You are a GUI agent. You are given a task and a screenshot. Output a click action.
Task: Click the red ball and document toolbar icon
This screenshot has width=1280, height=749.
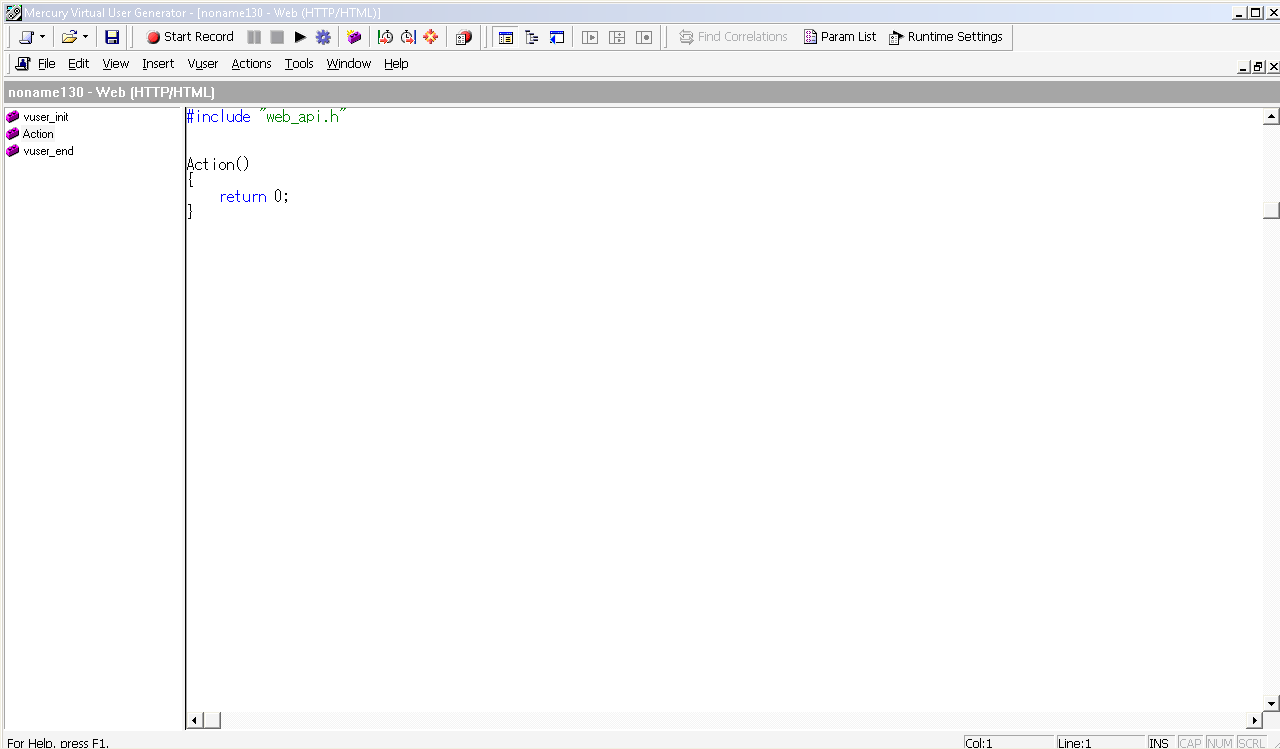click(463, 37)
